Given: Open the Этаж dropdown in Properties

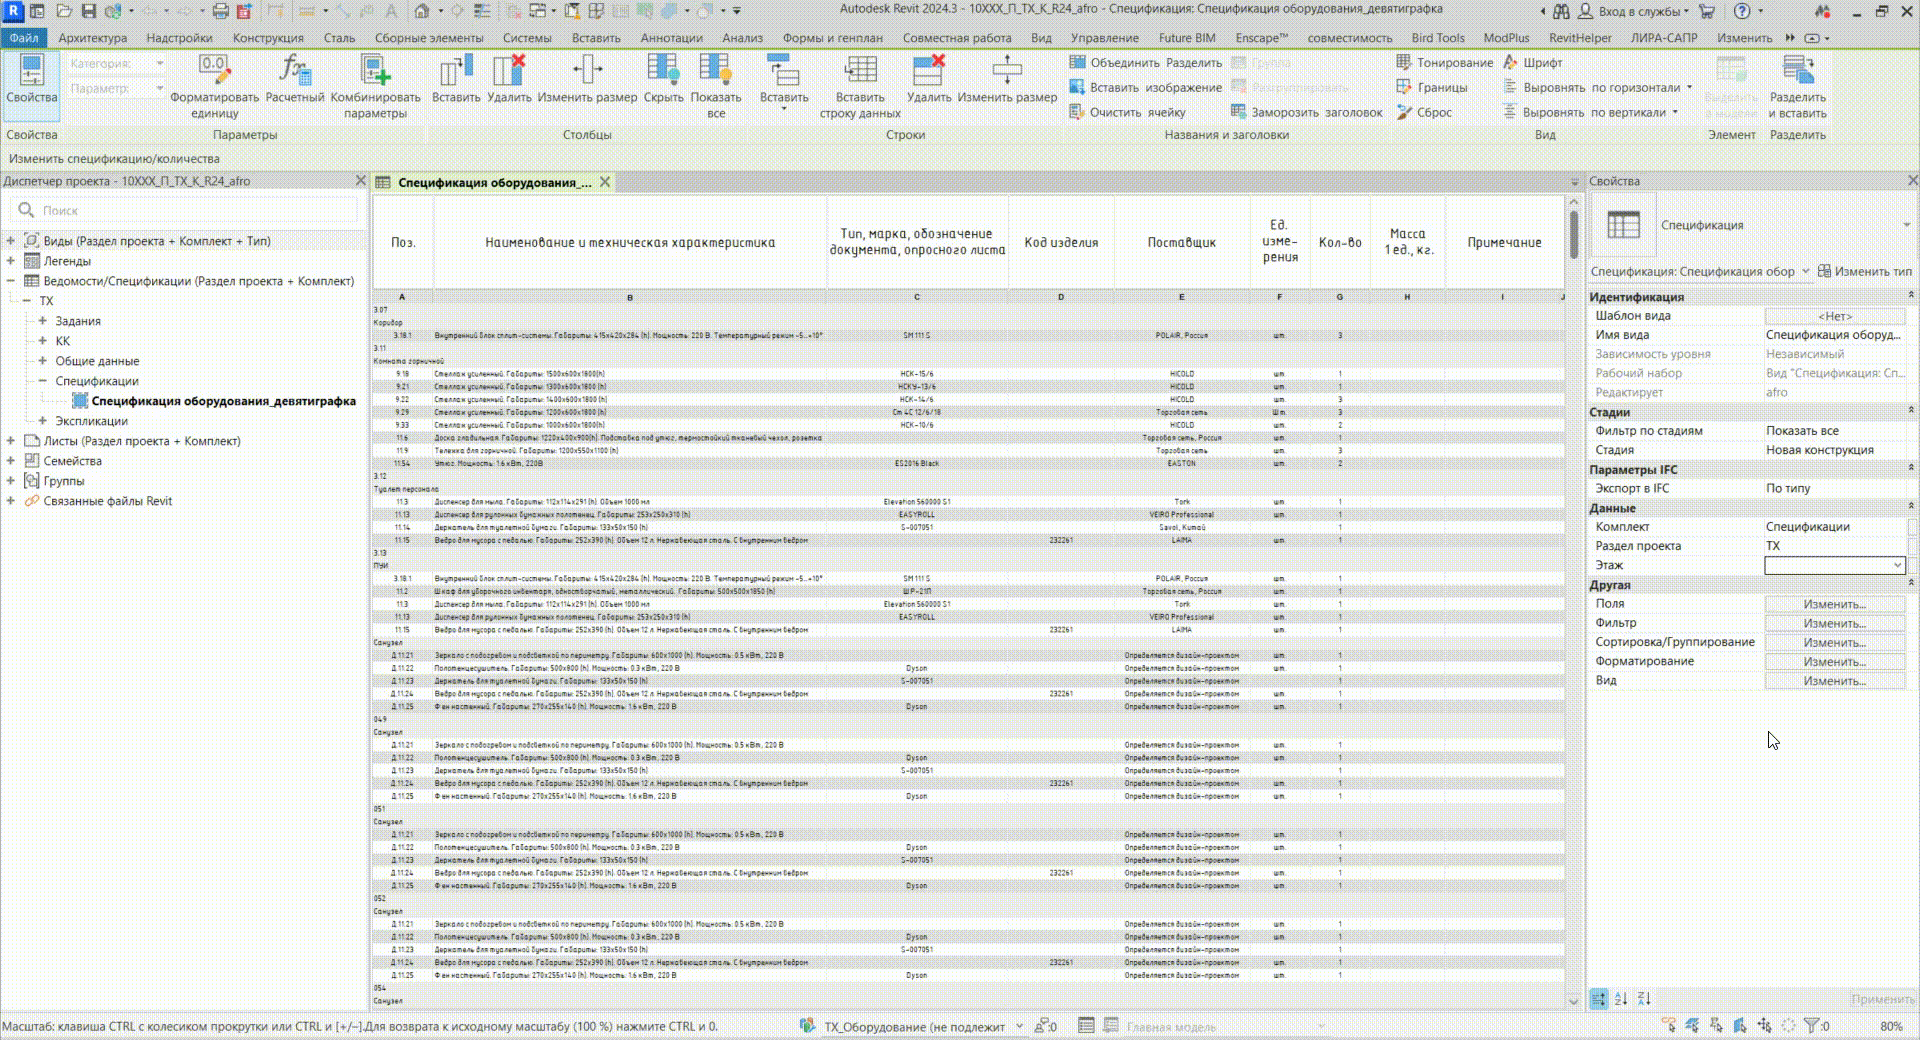Looking at the screenshot, I should tap(1897, 566).
